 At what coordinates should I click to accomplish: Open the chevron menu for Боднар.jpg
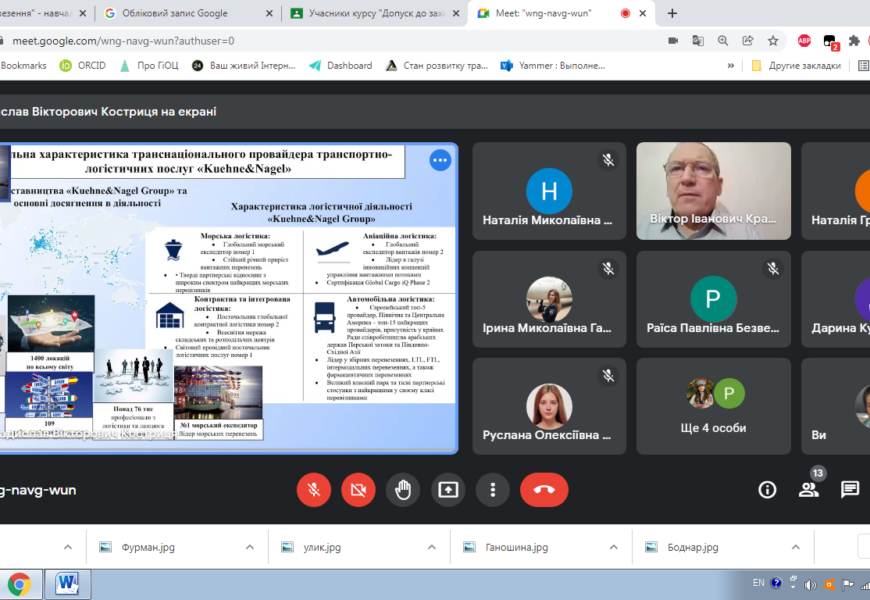(796, 547)
